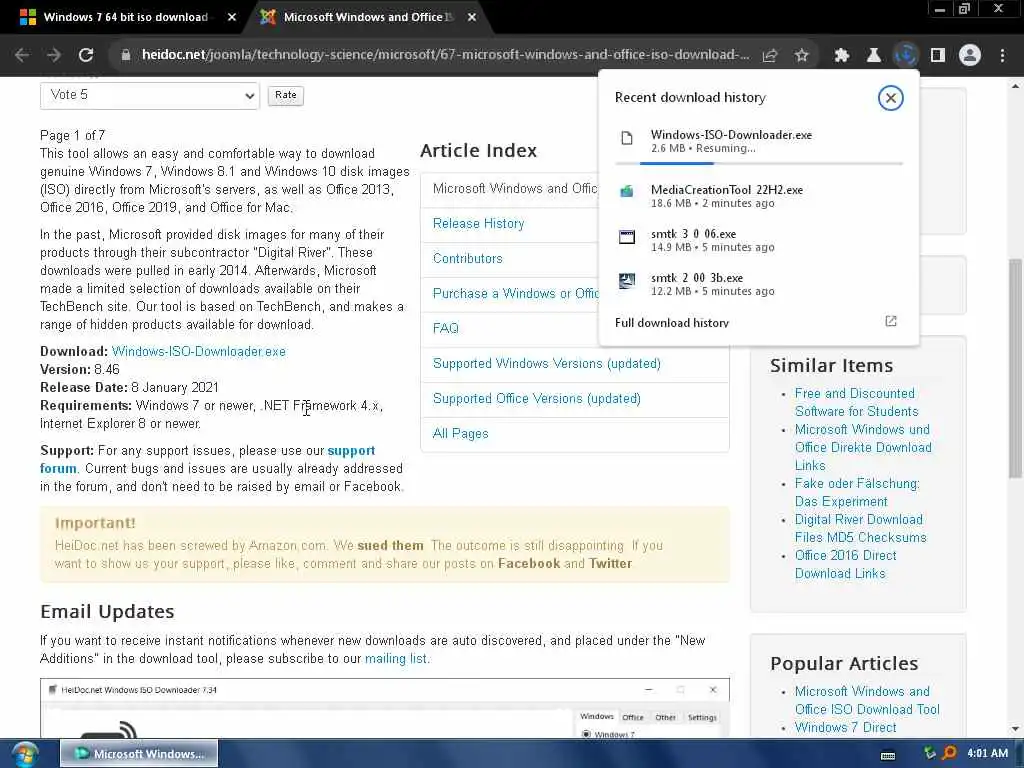Switch to Windows 7 64 bit iso download tab
Viewport: 1024px width, 768px height.
pos(125,18)
